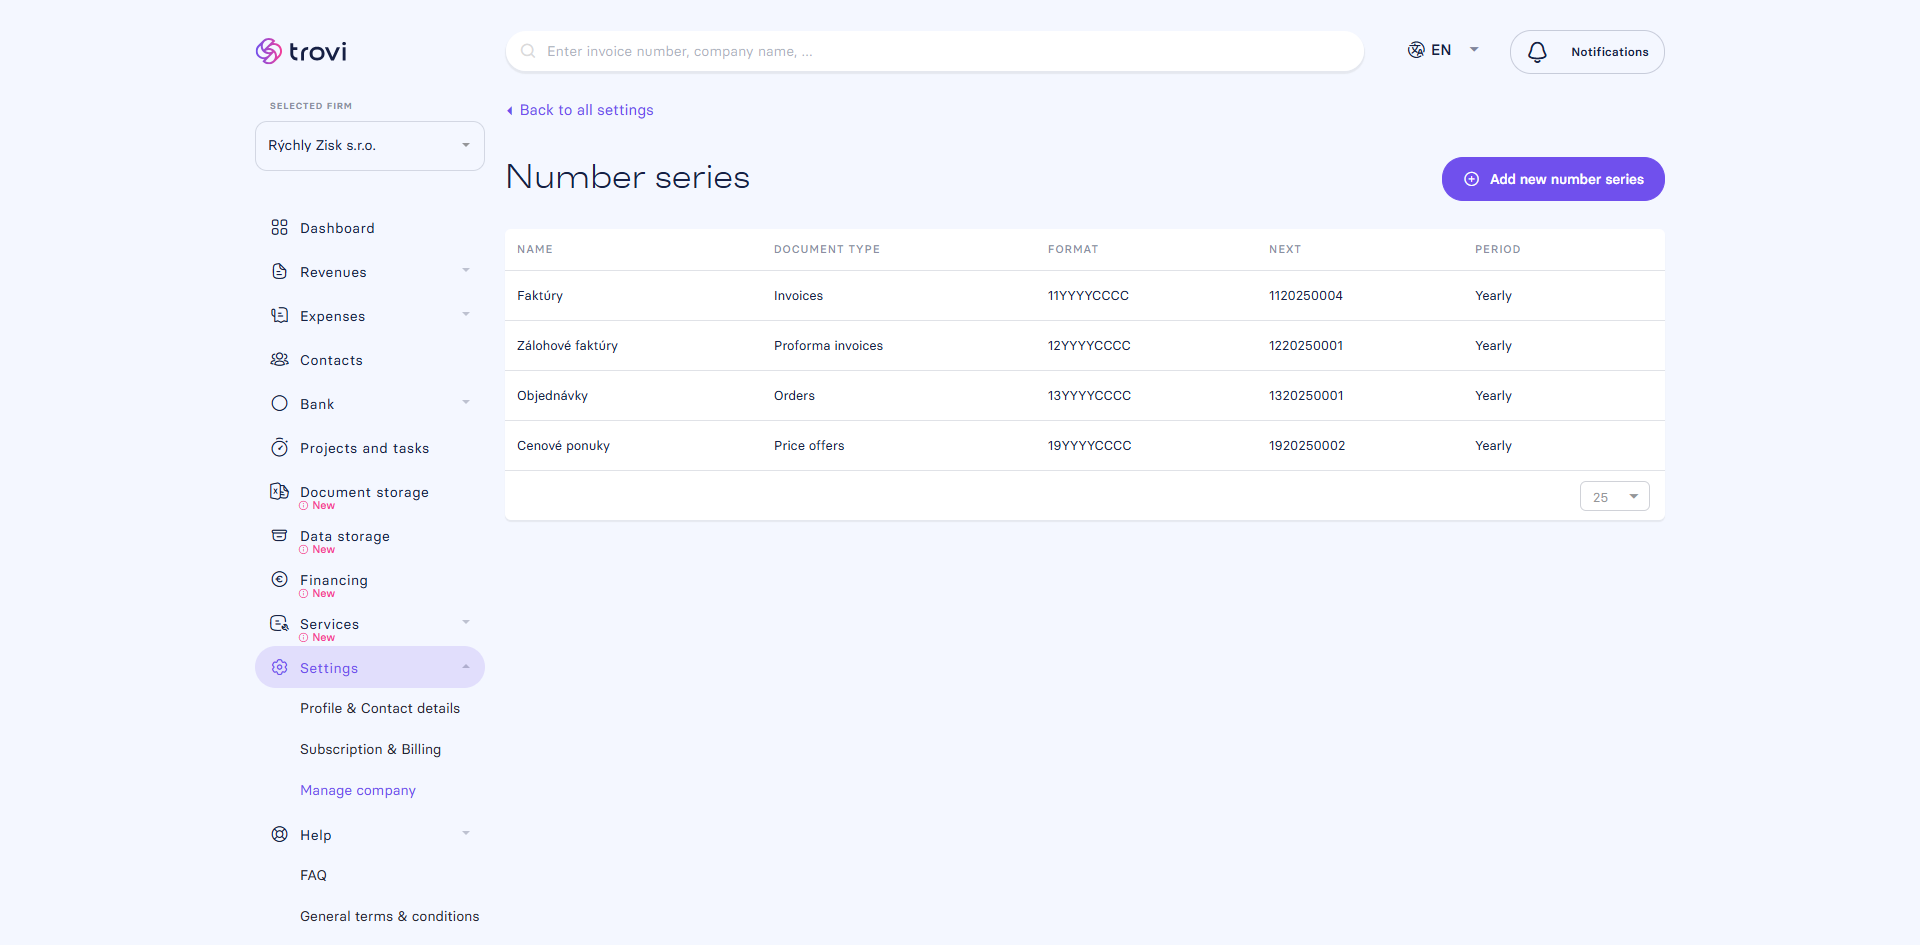This screenshot has height=945, width=1920.
Task: Click the DOCUMENT TYPE column header
Action: click(827, 250)
